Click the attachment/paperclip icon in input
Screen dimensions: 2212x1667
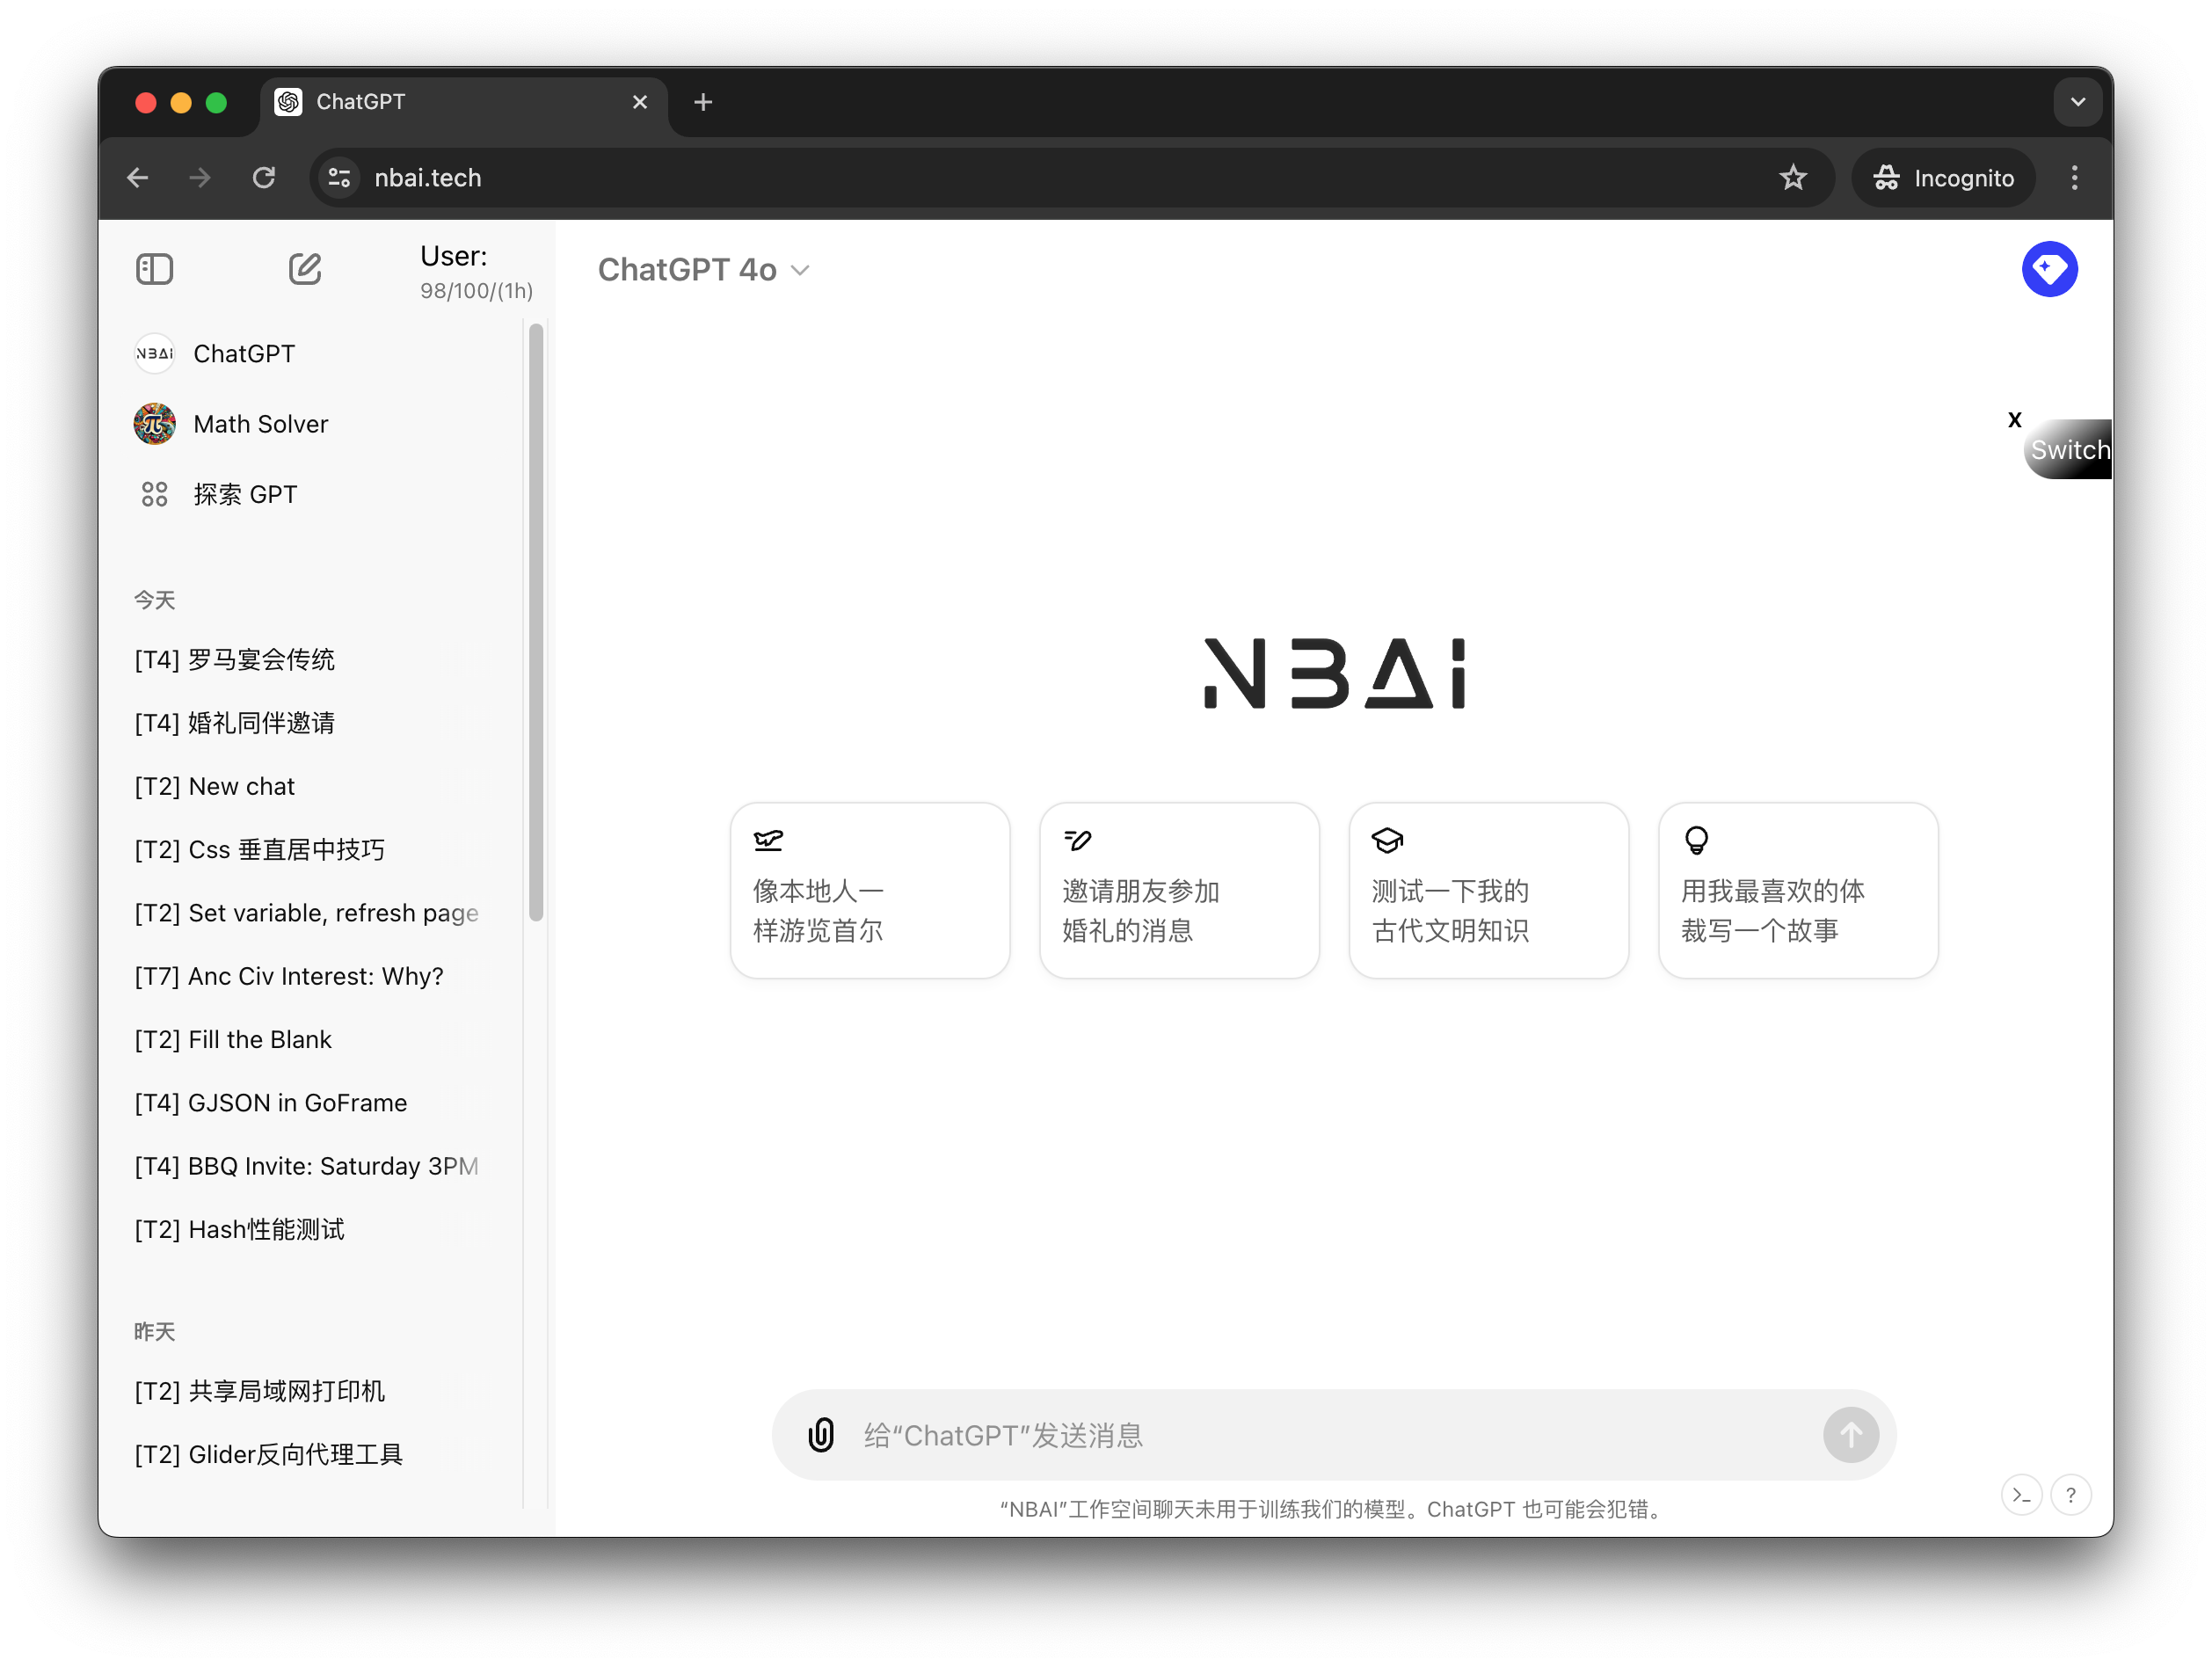pyautogui.click(x=819, y=1432)
